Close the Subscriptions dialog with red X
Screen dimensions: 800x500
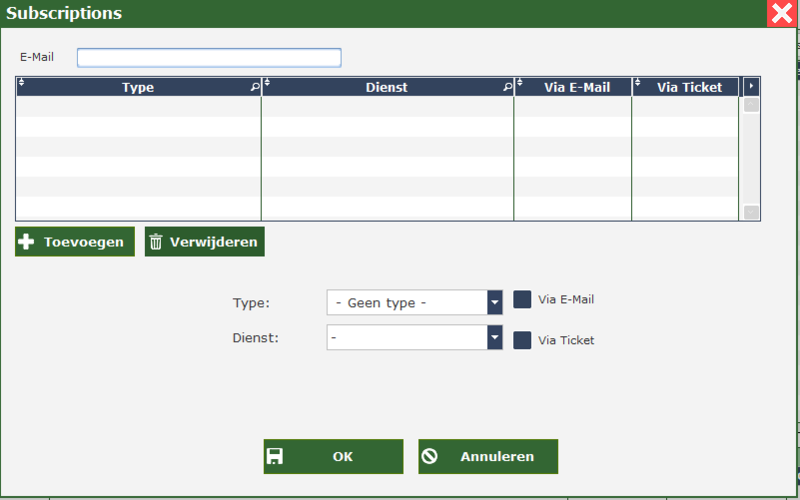coord(782,13)
